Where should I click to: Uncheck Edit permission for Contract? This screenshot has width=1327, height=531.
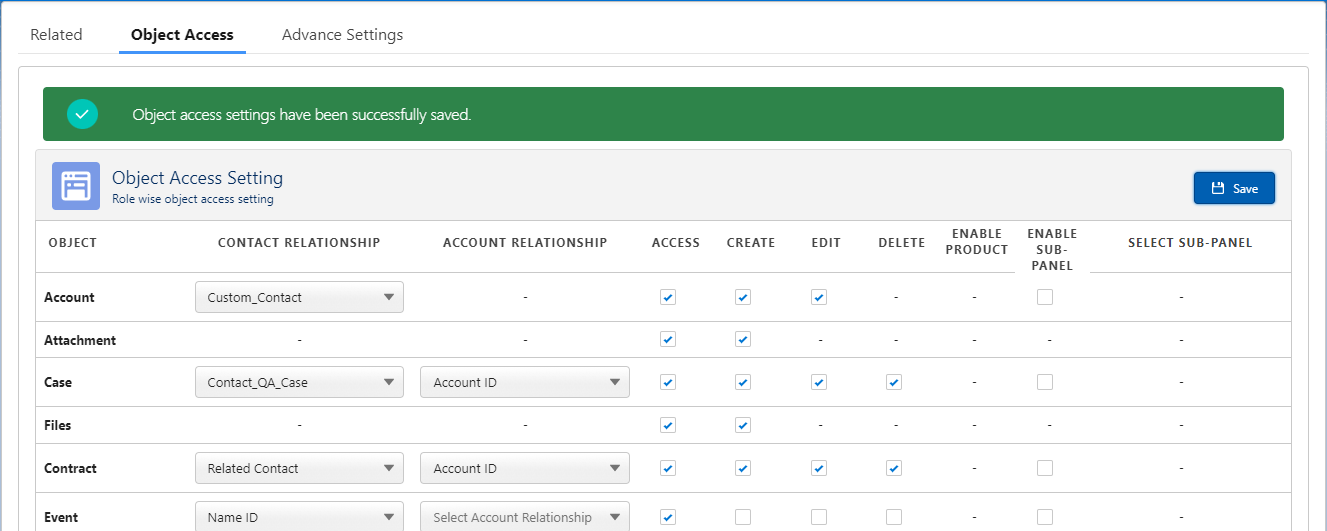pyautogui.click(x=819, y=468)
